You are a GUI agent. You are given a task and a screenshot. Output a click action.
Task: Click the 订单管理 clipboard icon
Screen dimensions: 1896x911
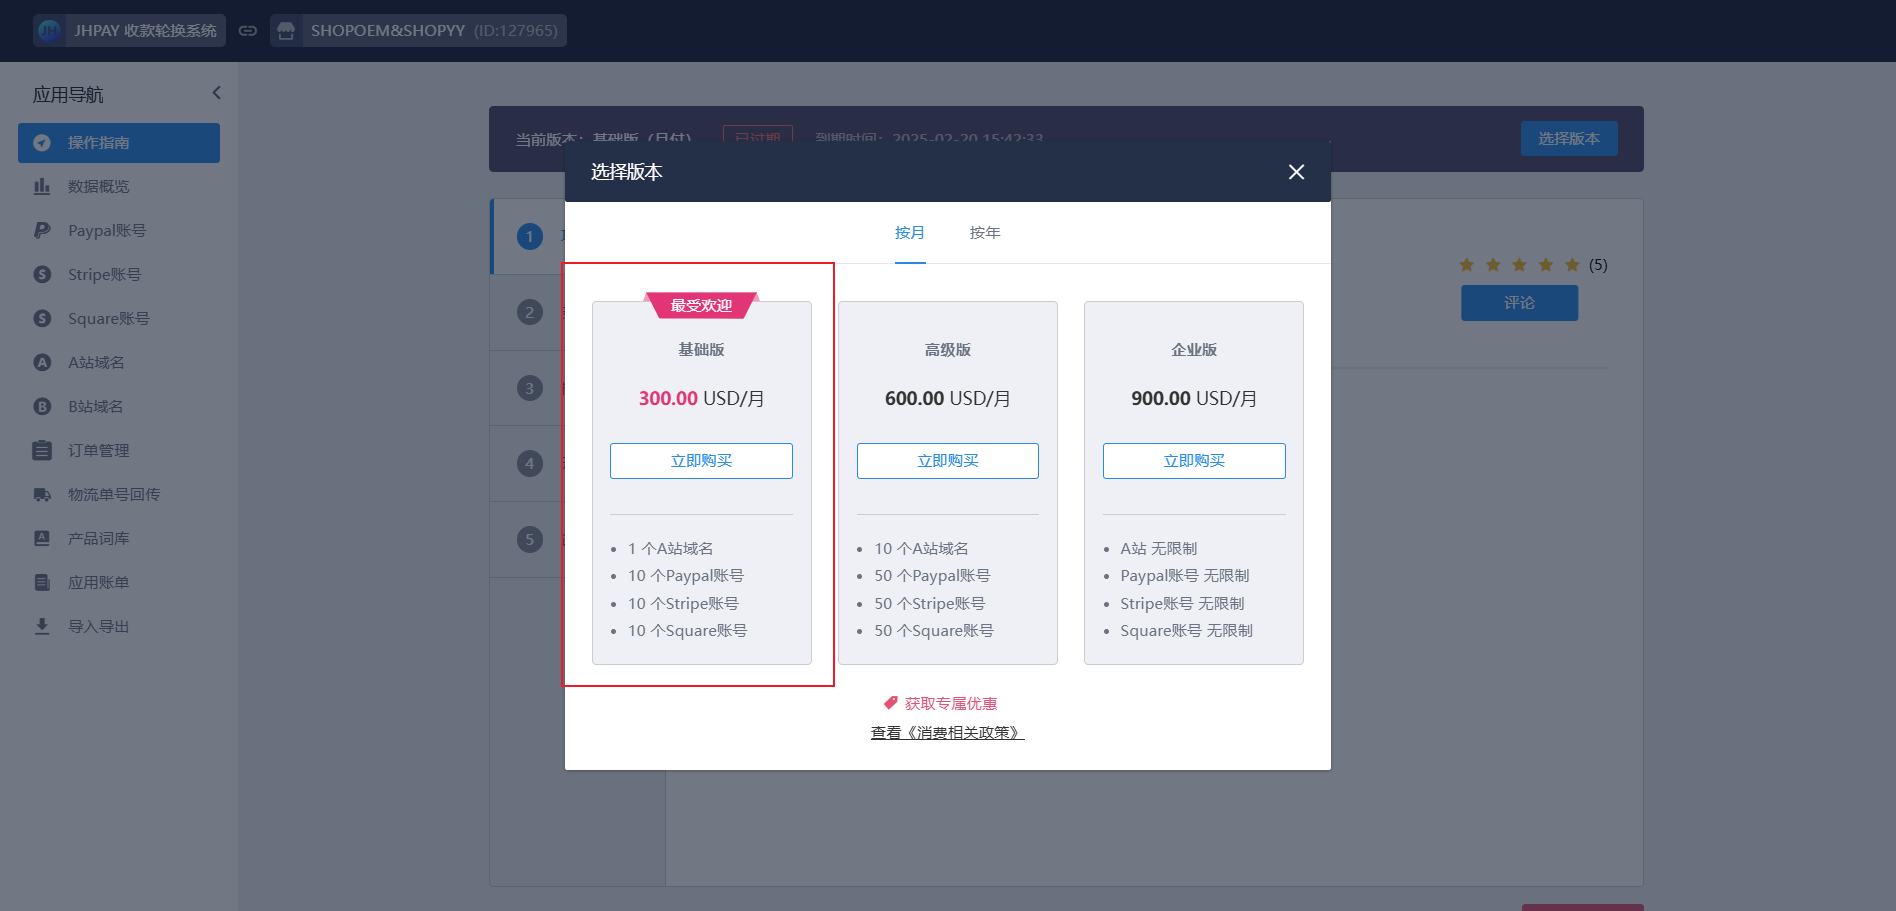42,451
